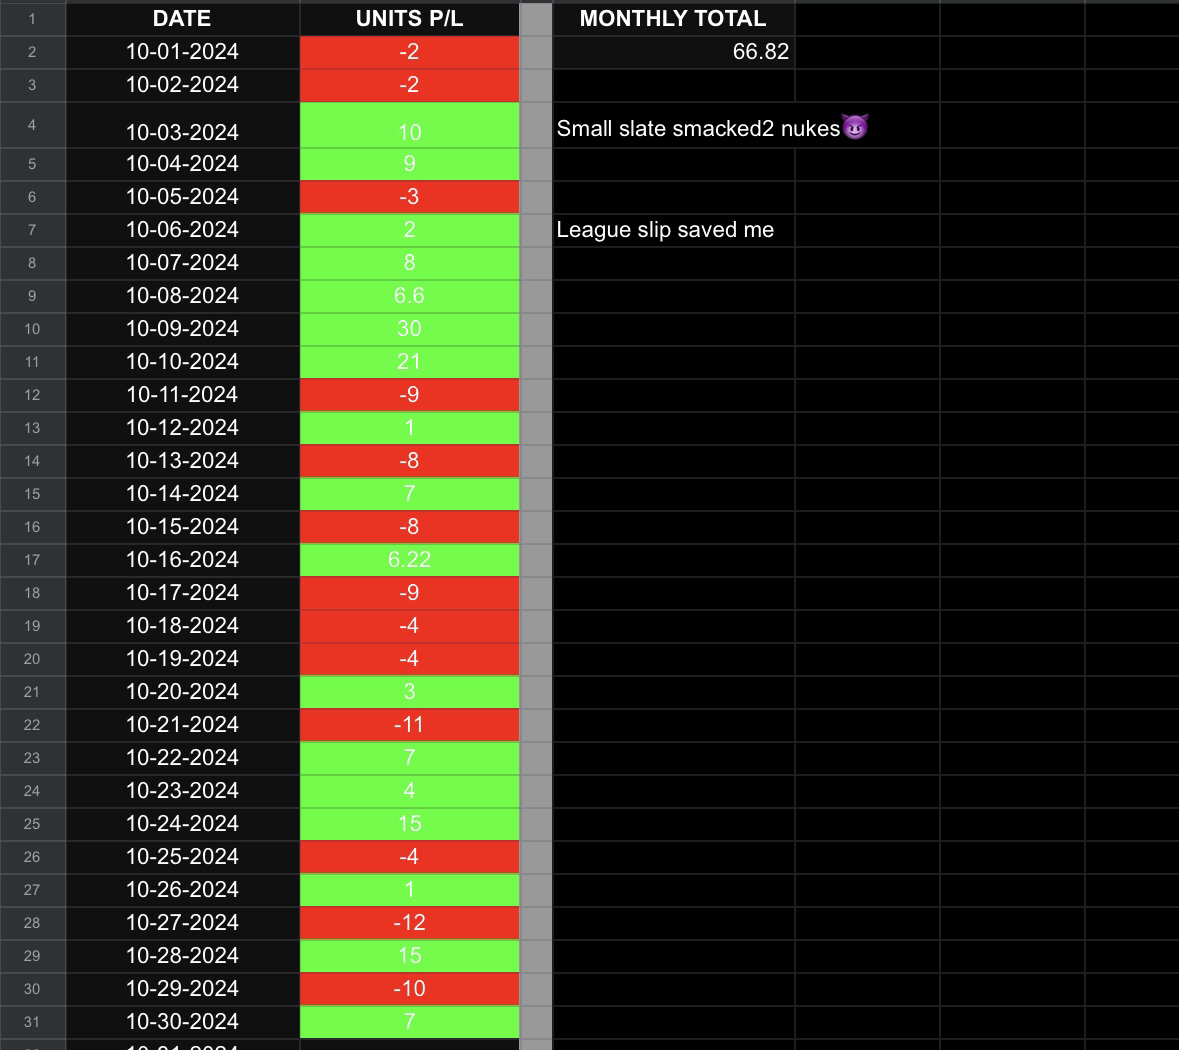Select the units value 21 cell
Viewport: 1179px width, 1050px height.
[x=409, y=362]
